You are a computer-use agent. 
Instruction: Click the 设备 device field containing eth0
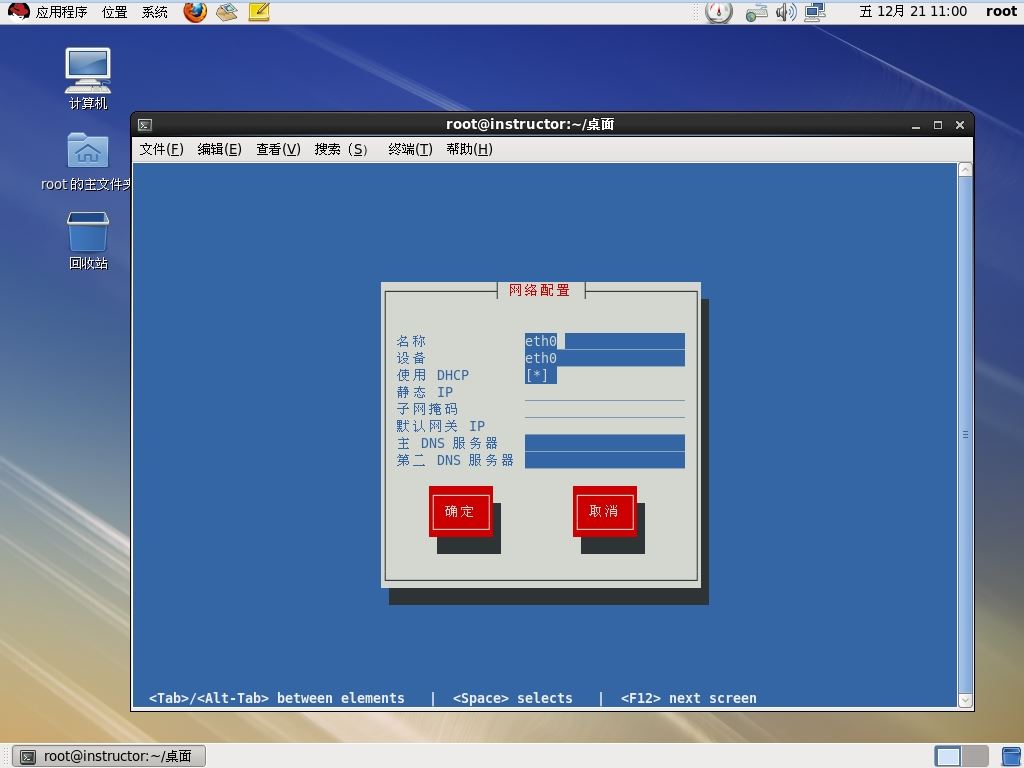605,358
